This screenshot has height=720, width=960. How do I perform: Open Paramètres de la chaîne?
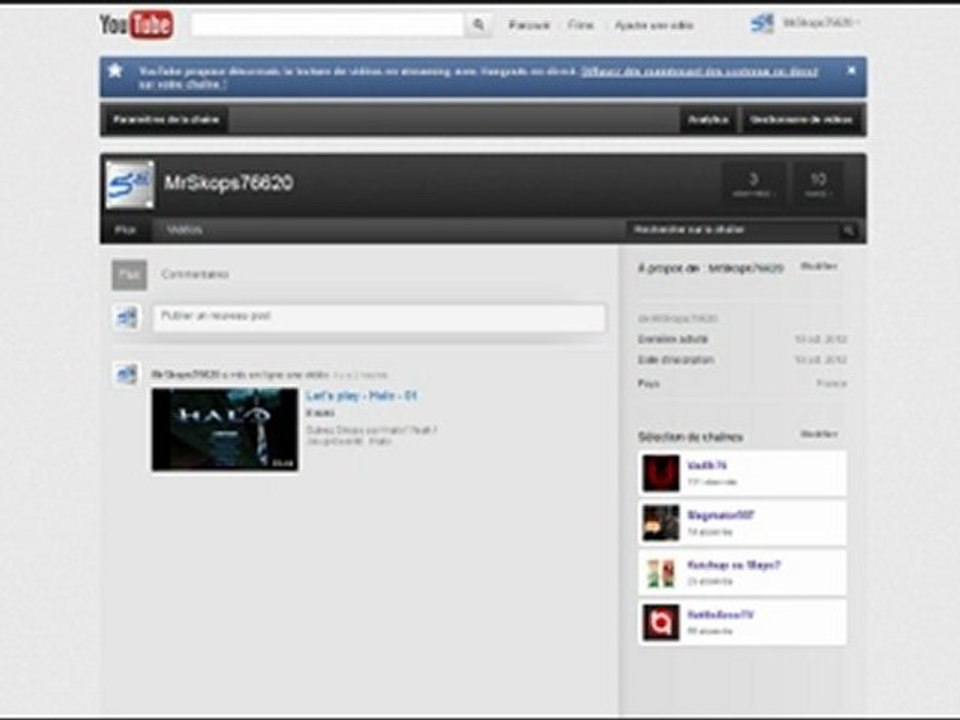(166, 119)
